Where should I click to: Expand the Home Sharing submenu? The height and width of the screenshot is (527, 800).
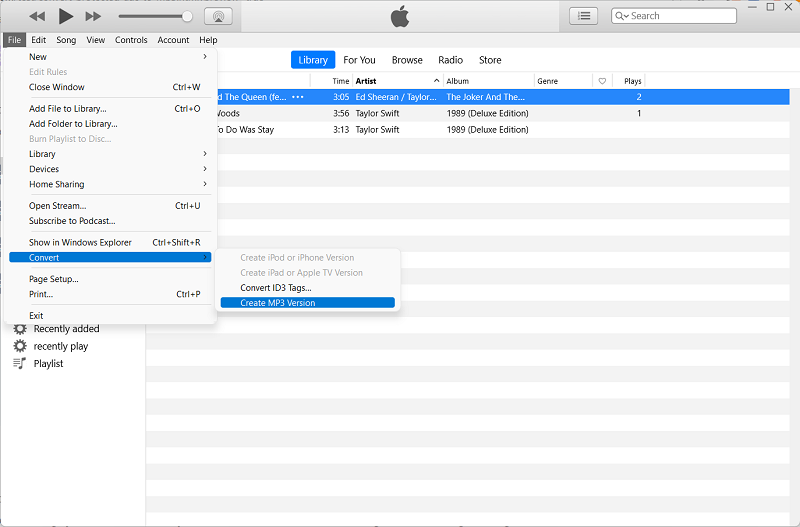point(110,184)
